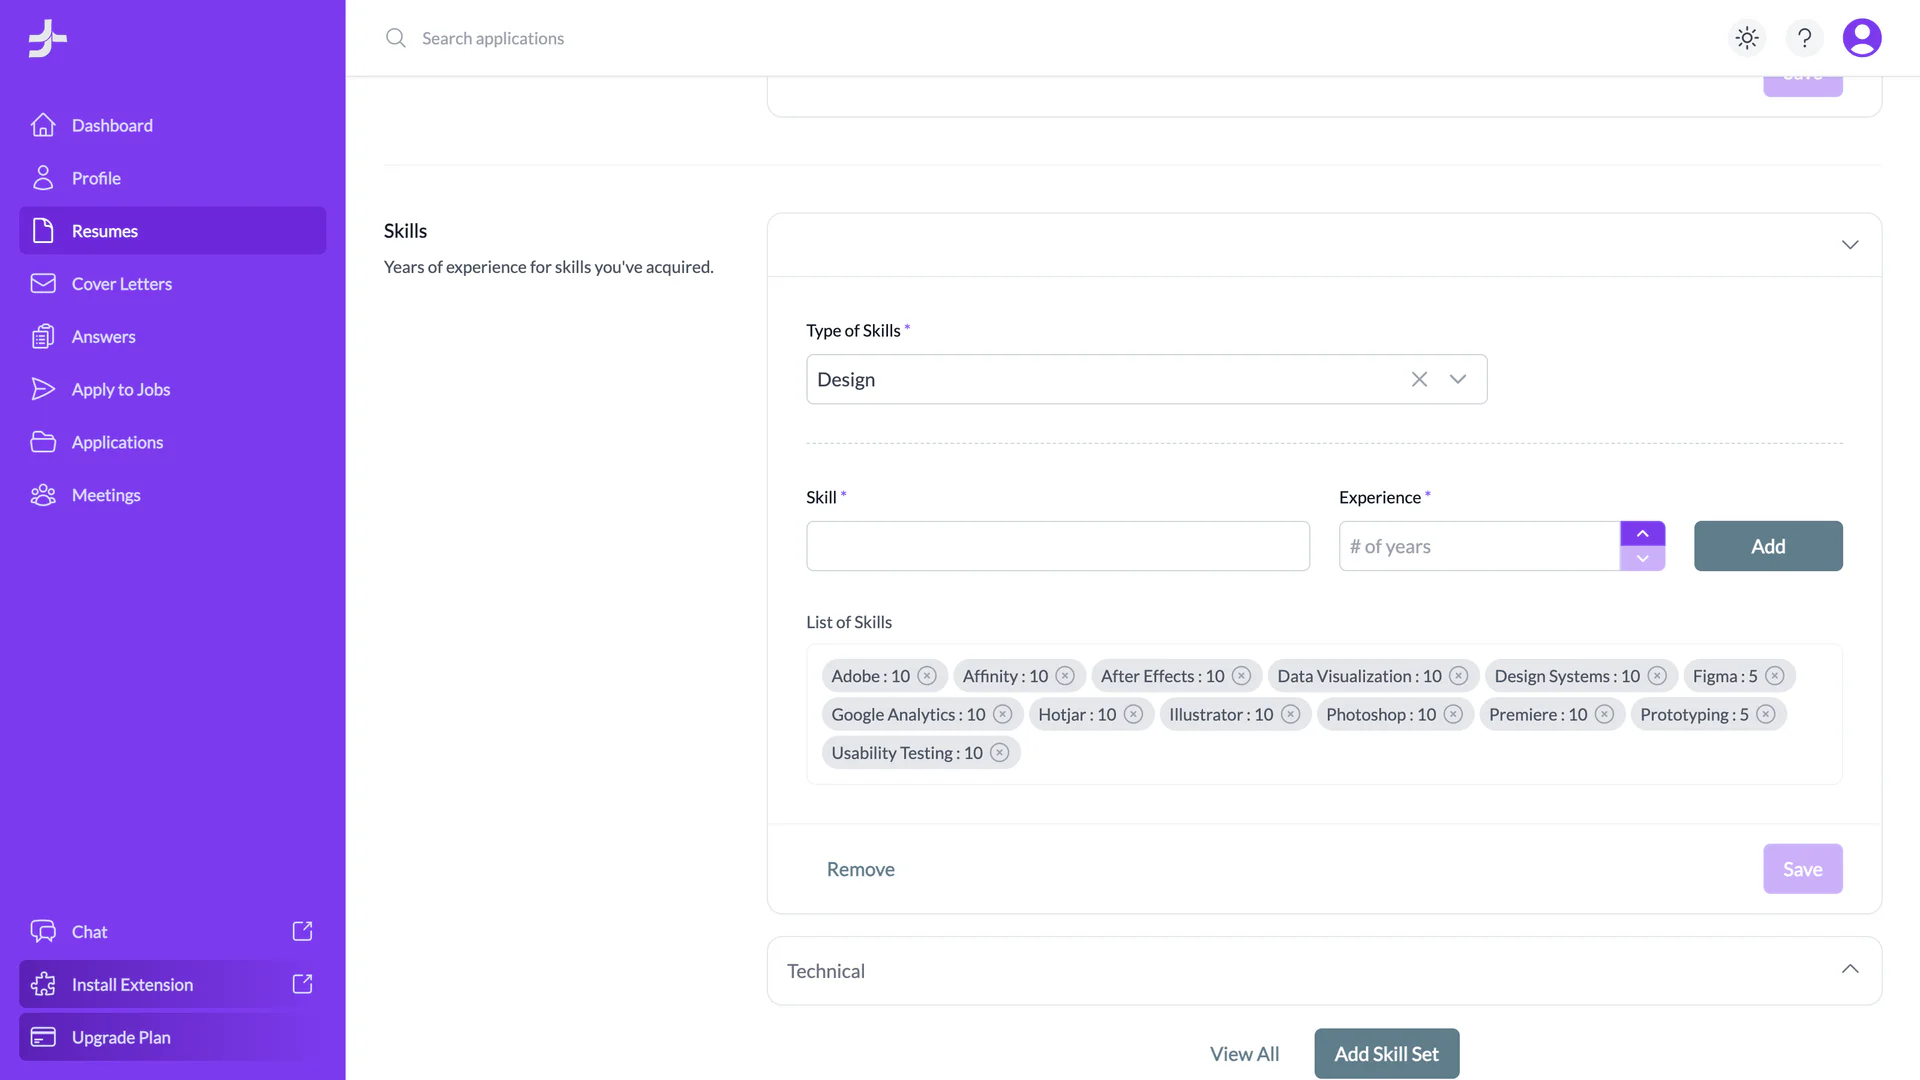
Task: Increase years of experience stepper
Action: 1642,534
